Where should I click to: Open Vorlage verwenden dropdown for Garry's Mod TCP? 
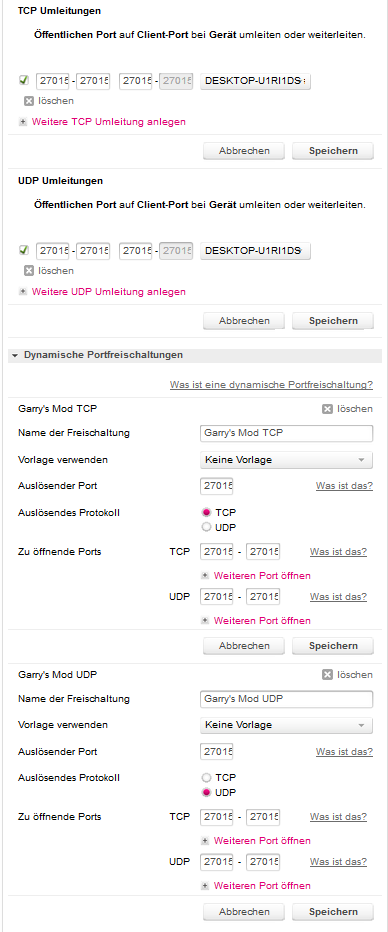286,460
